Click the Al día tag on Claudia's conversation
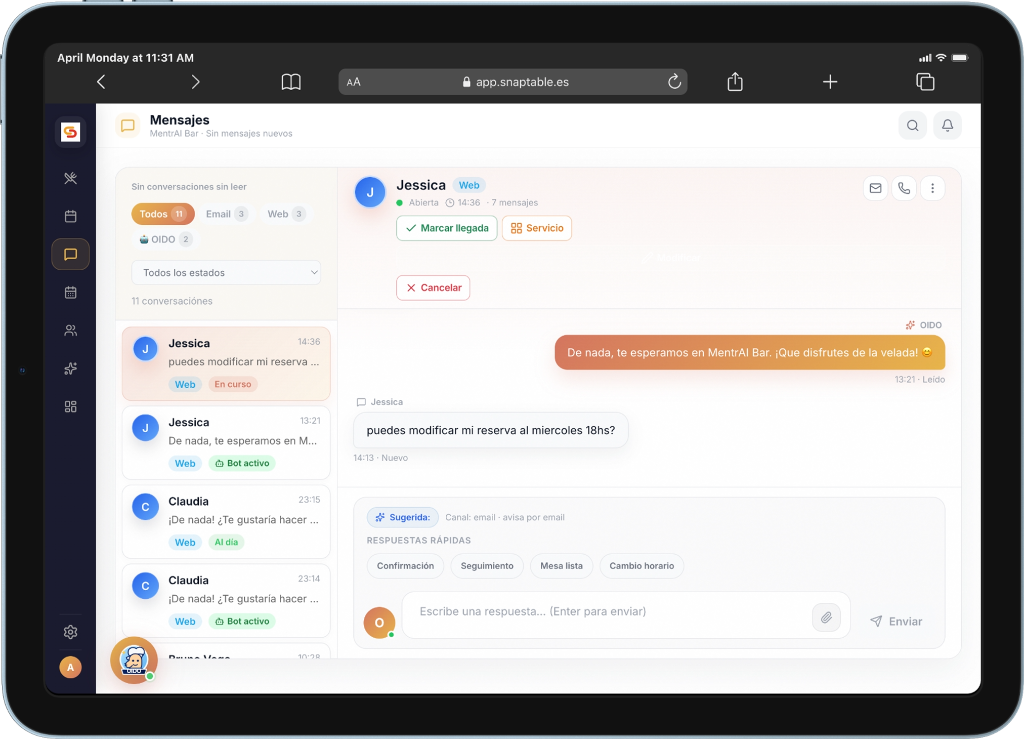Screen dimensions: 1024x739 pos(226,542)
